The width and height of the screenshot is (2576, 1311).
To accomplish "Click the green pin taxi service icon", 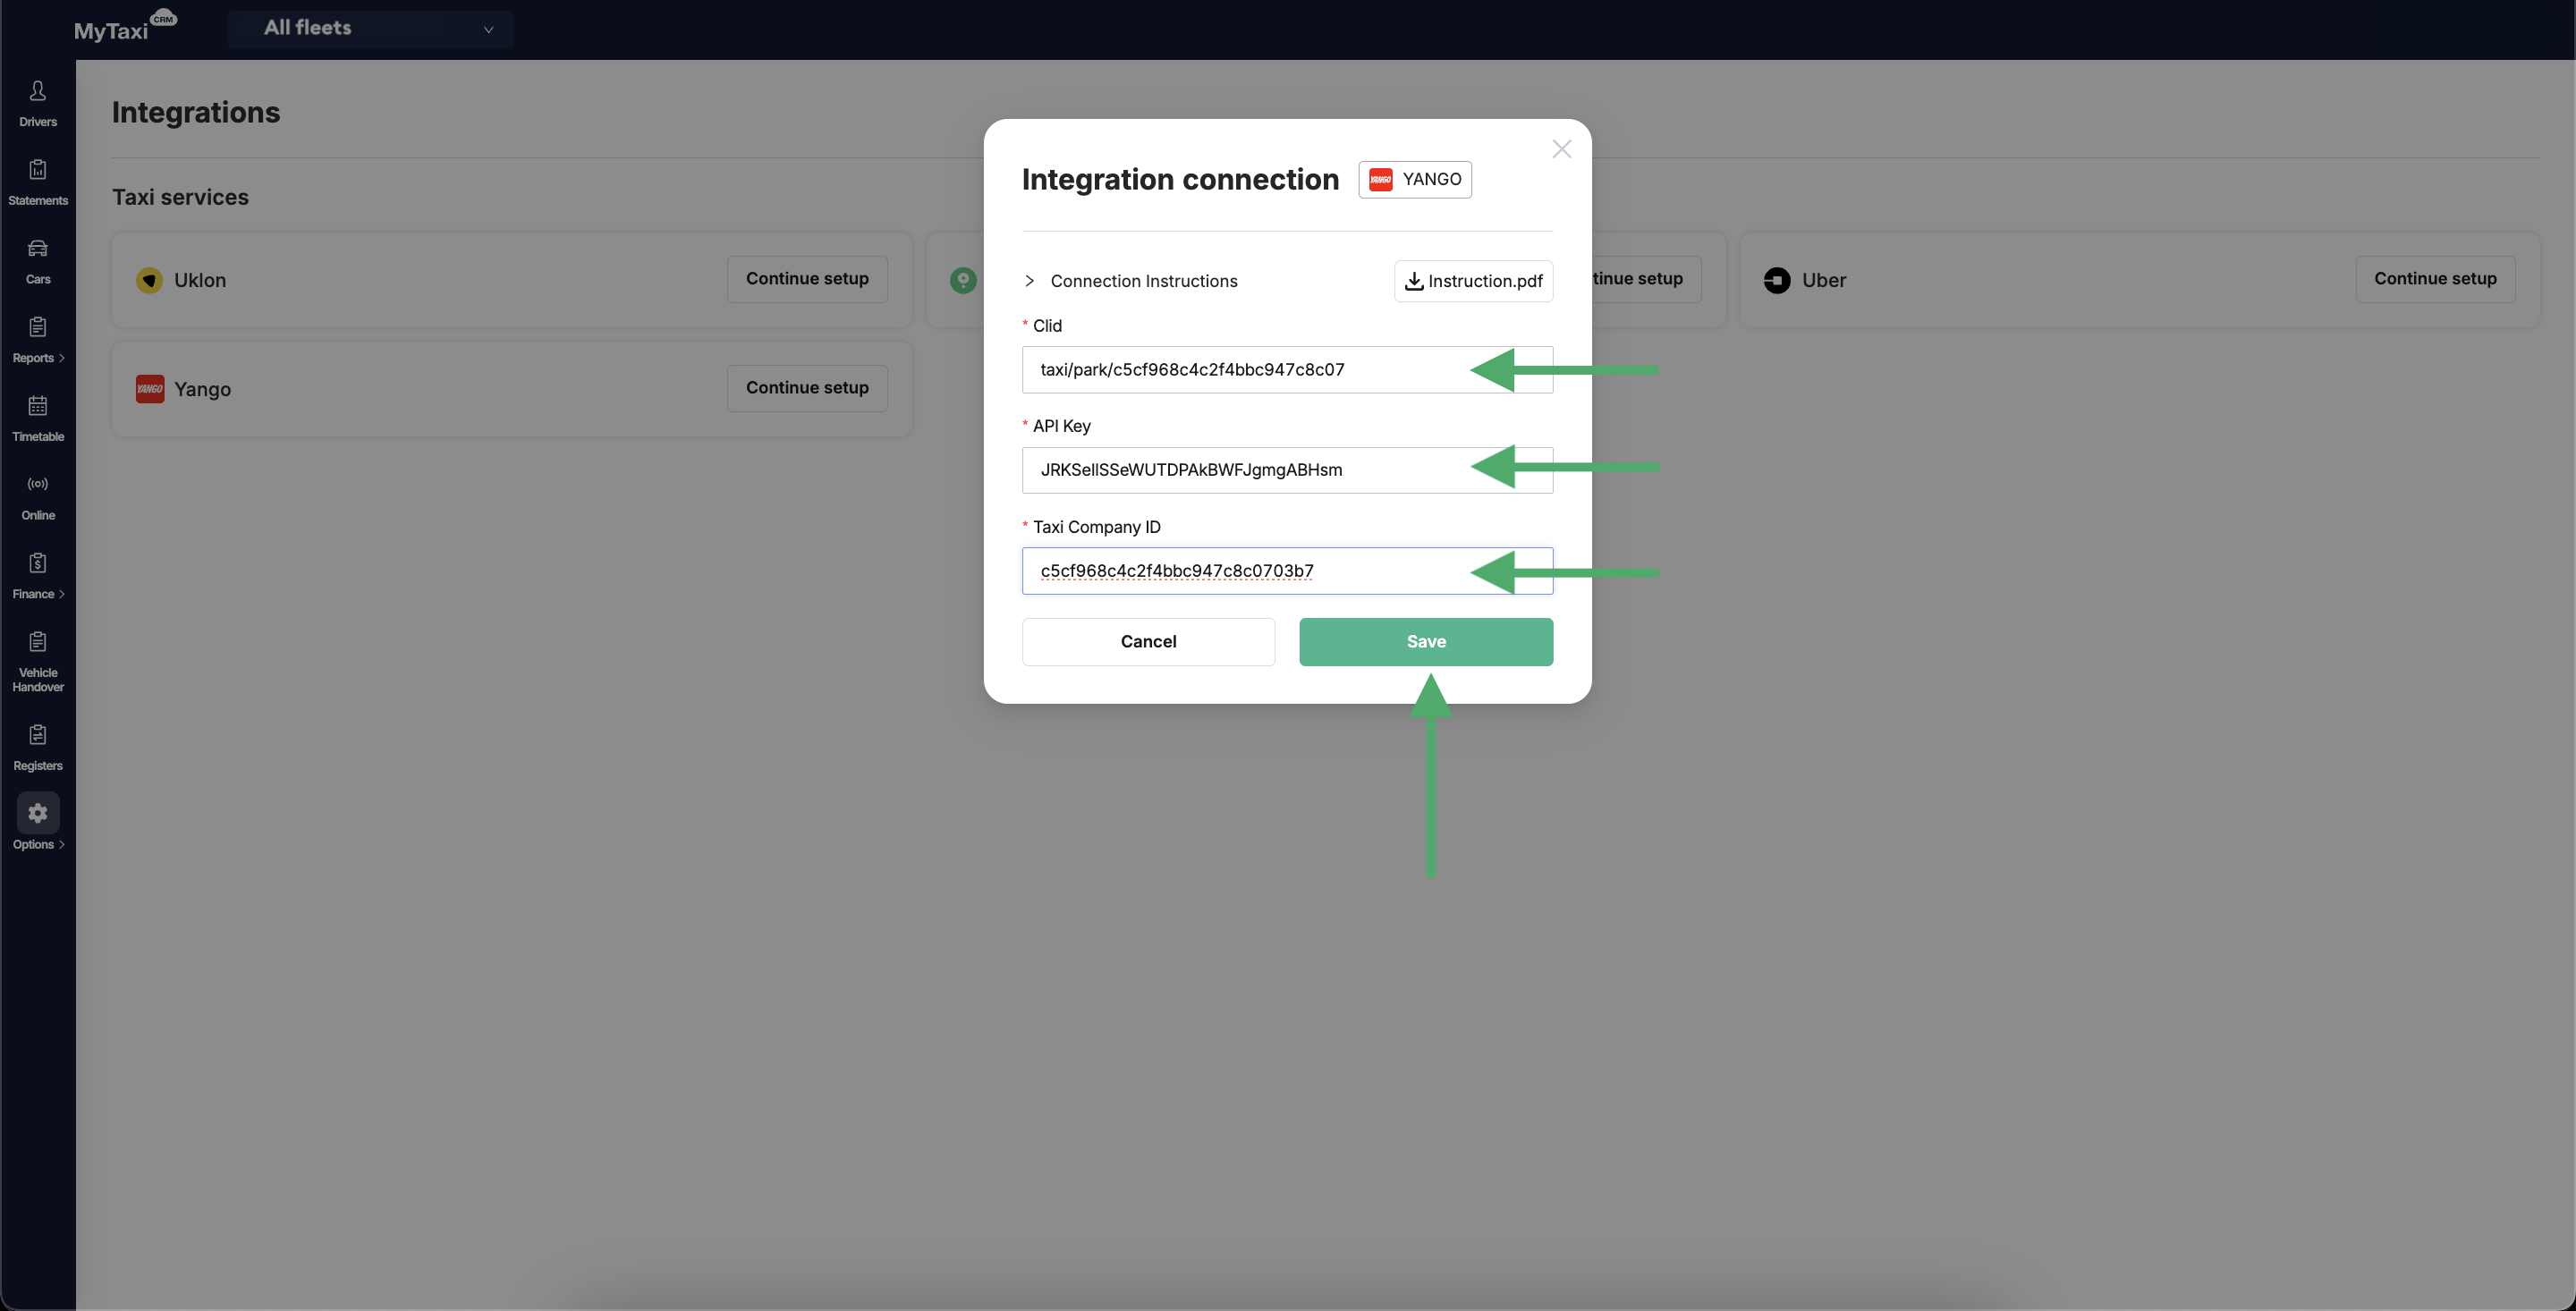I will click(962, 280).
